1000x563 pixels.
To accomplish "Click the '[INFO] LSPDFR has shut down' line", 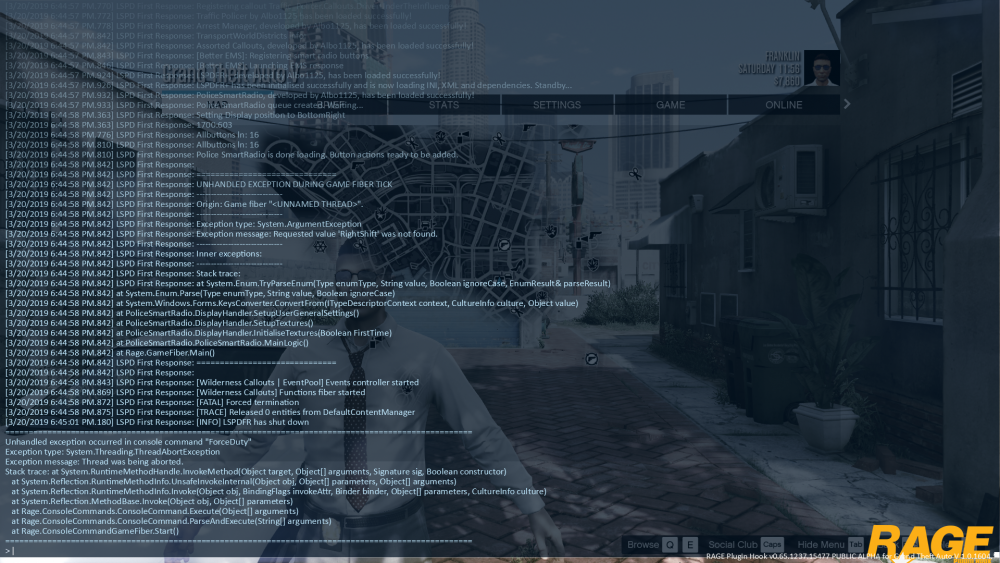I will 157,422.
